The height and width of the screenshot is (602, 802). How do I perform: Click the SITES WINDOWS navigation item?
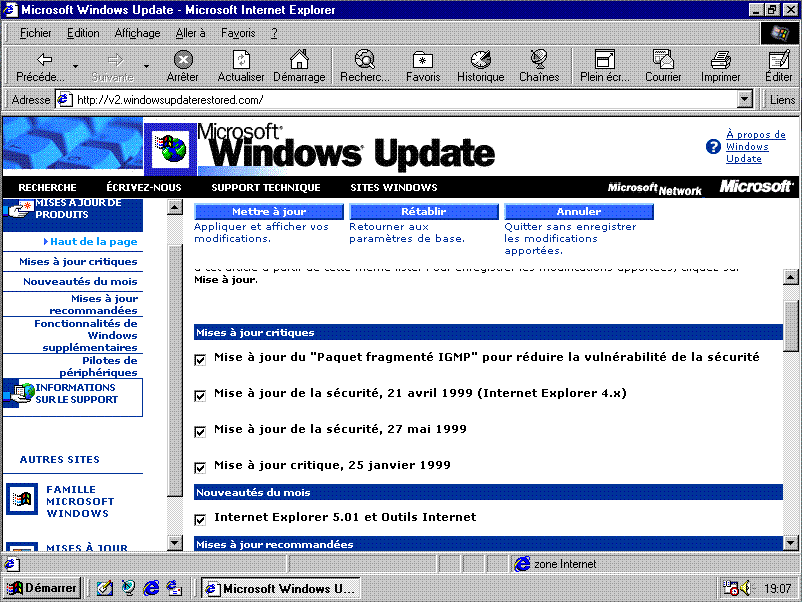(394, 188)
